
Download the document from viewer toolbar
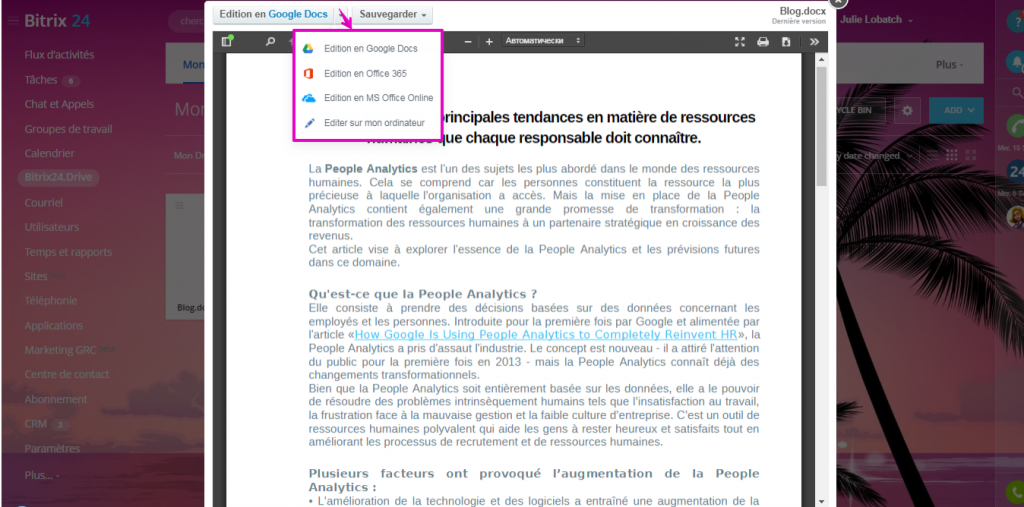pos(786,42)
